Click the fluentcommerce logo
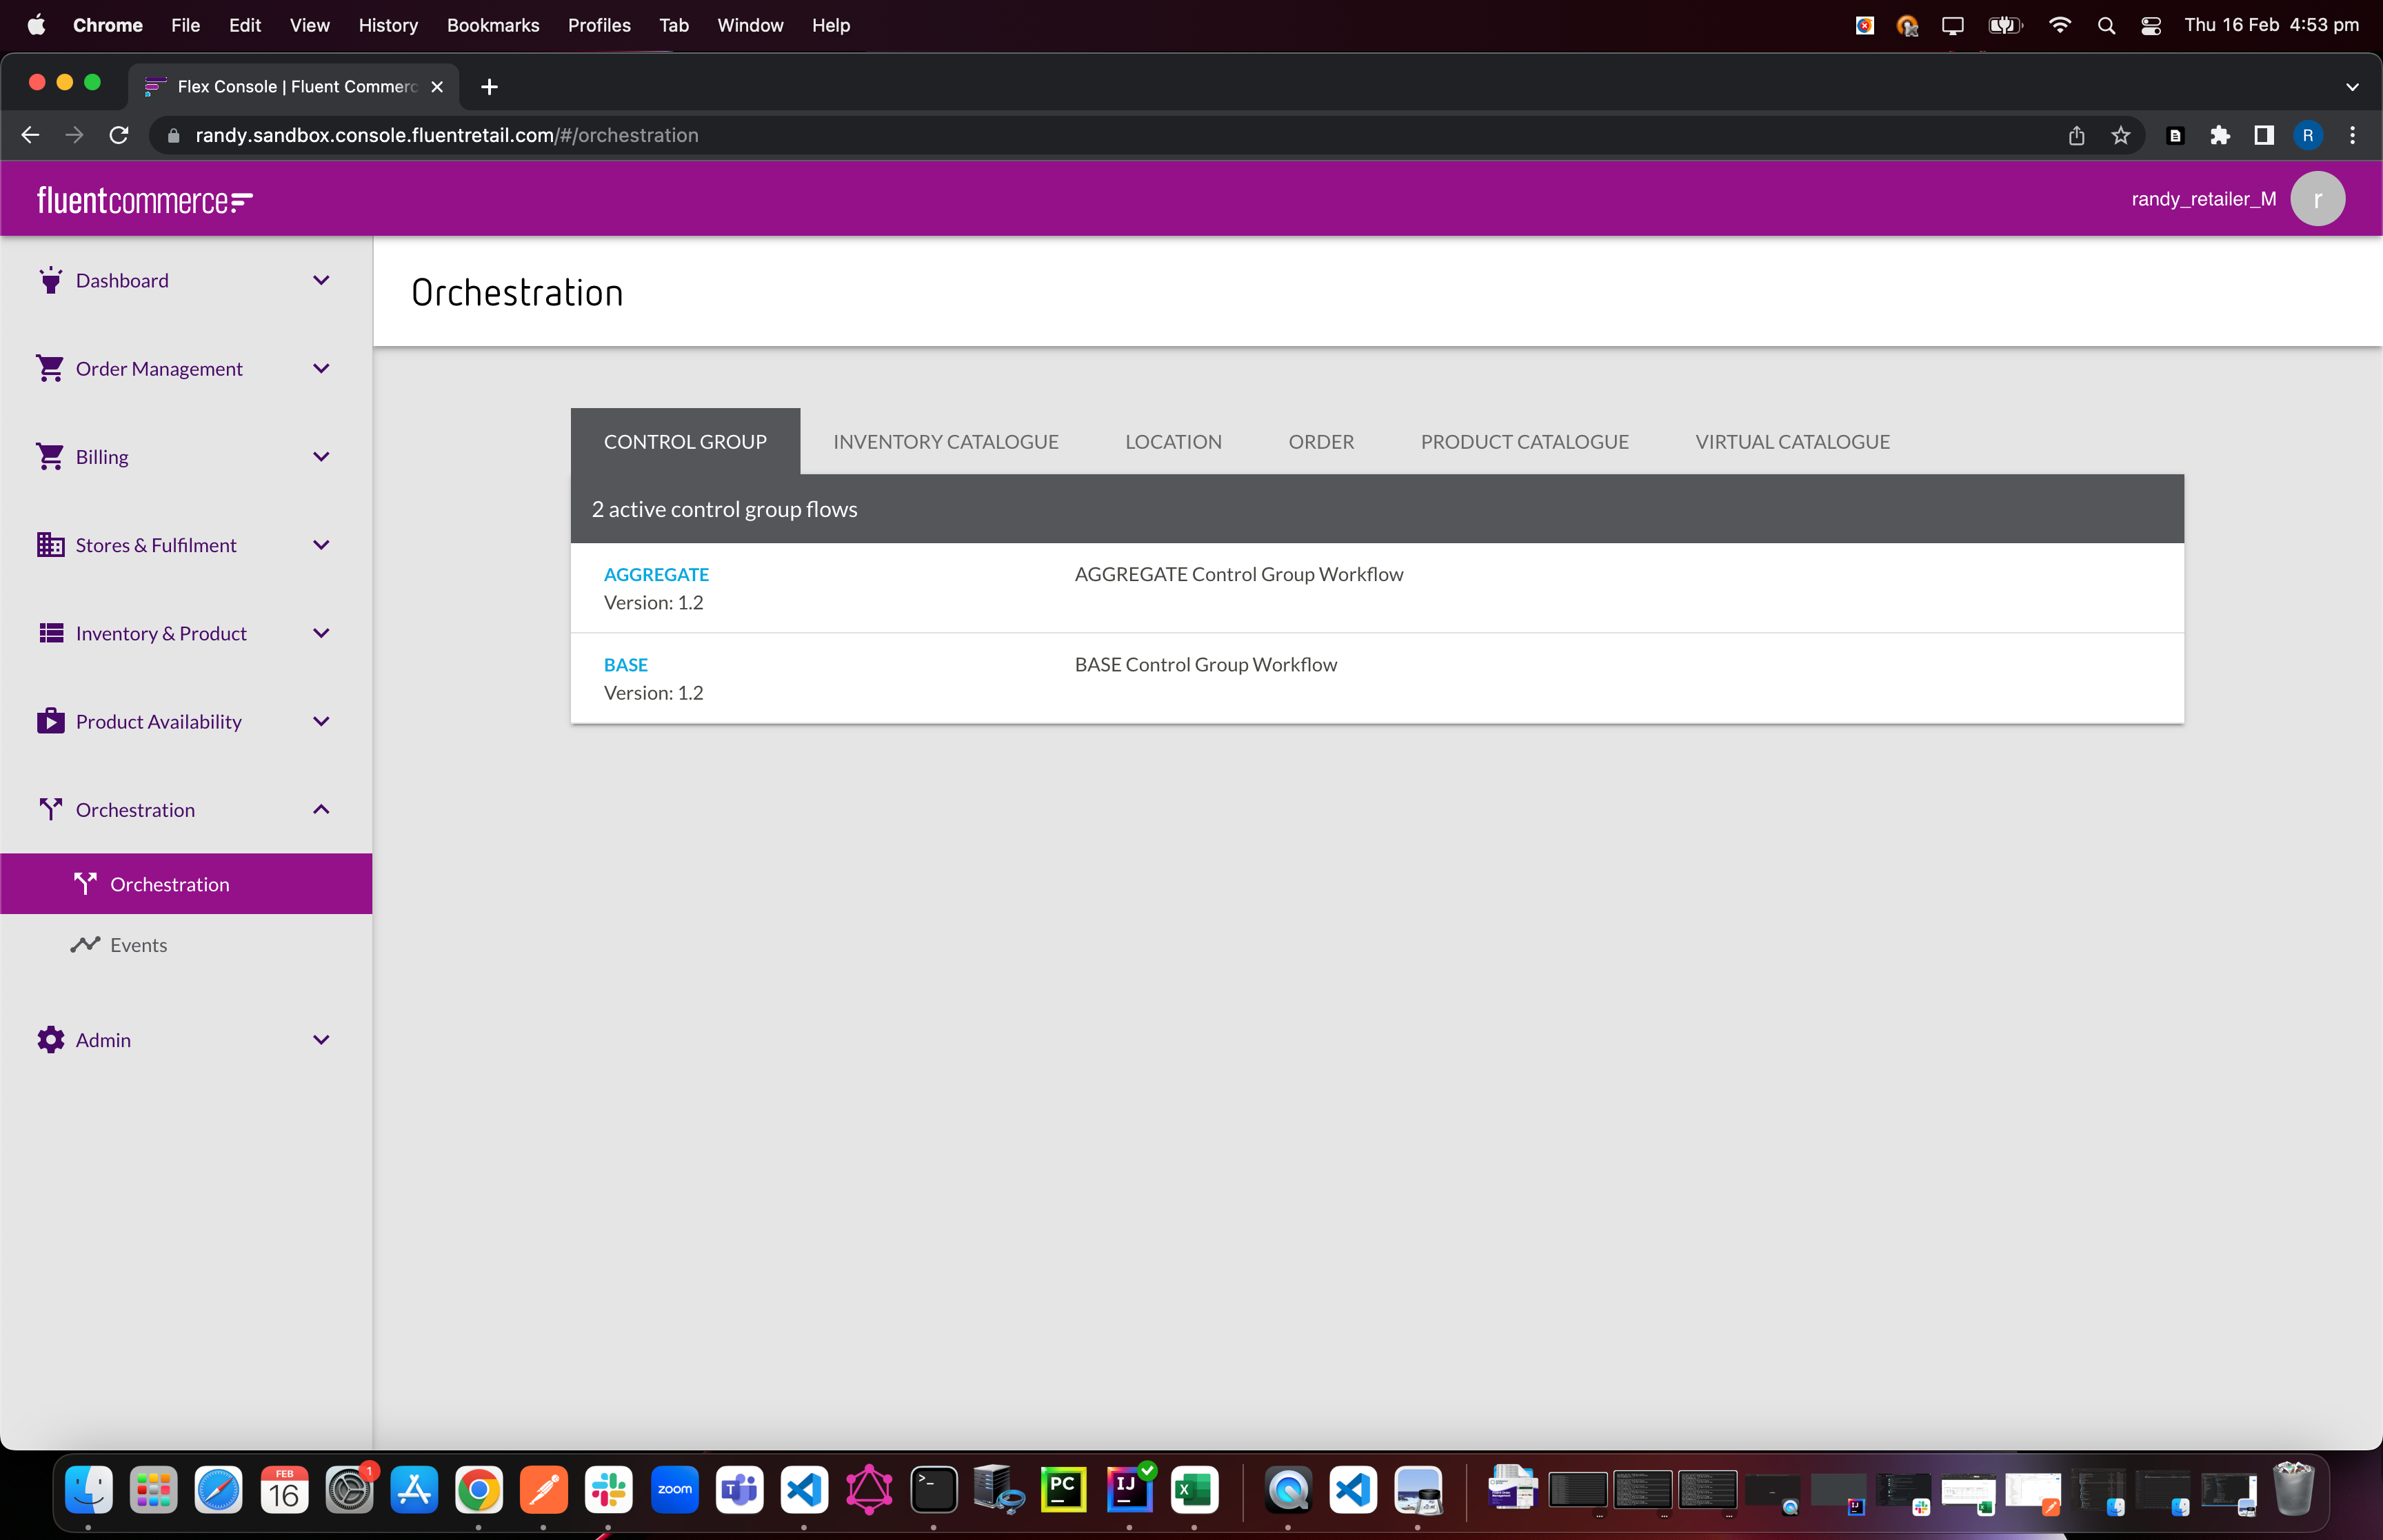Screen dimensions: 2383x1540 (145, 200)
